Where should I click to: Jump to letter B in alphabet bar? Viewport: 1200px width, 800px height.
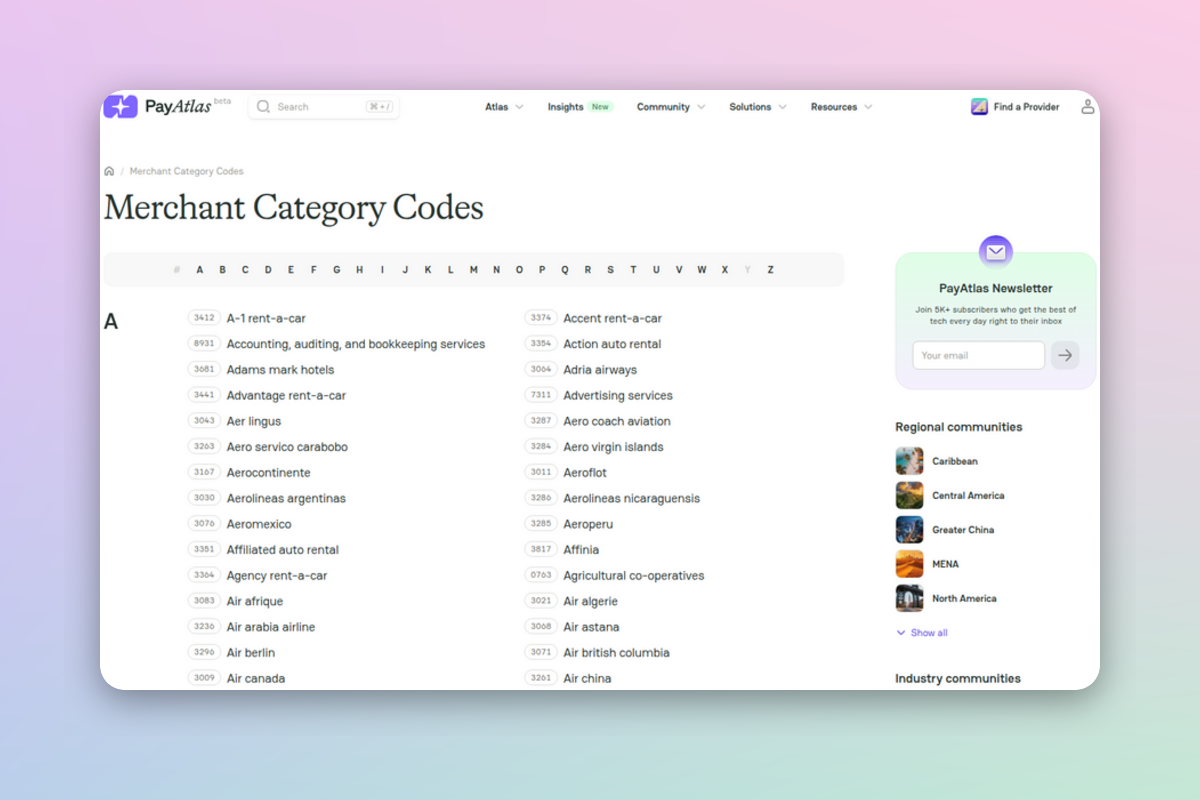[x=222, y=270]
